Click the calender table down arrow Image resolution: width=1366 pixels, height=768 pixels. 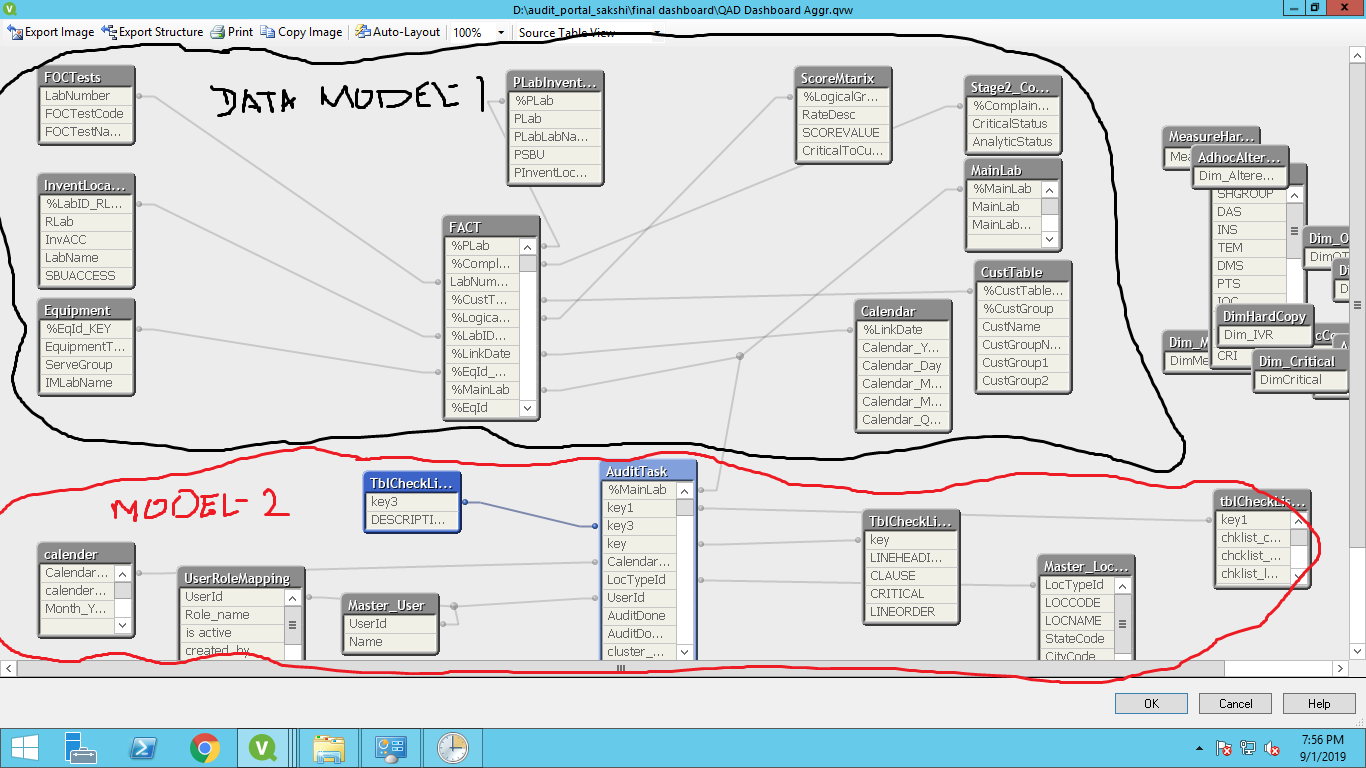[x=123, y=625]
